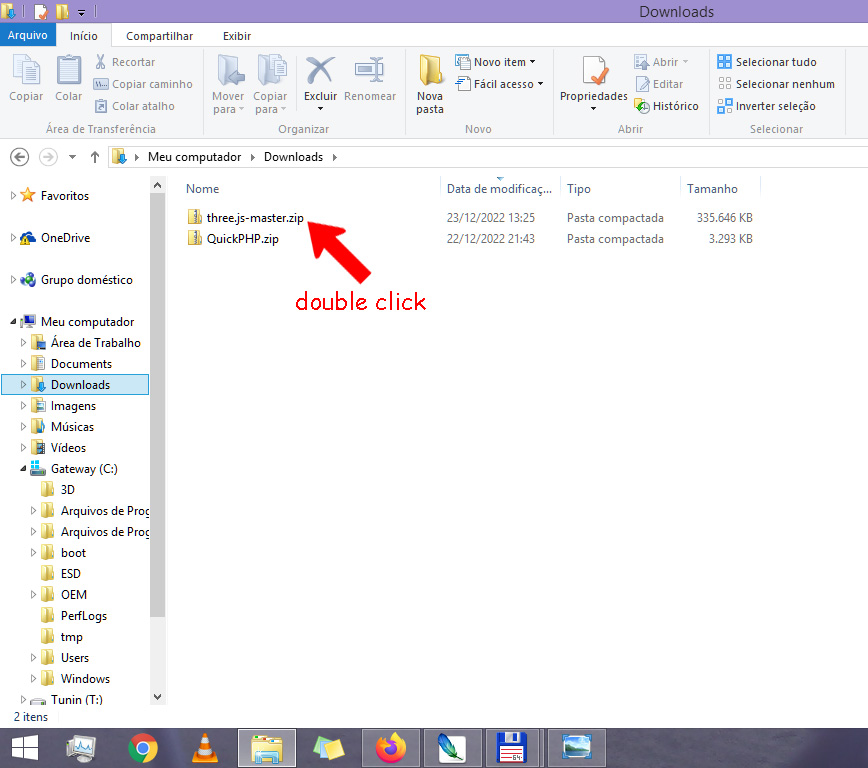Open the Fácil acesso dropdown

pos(499,84)
